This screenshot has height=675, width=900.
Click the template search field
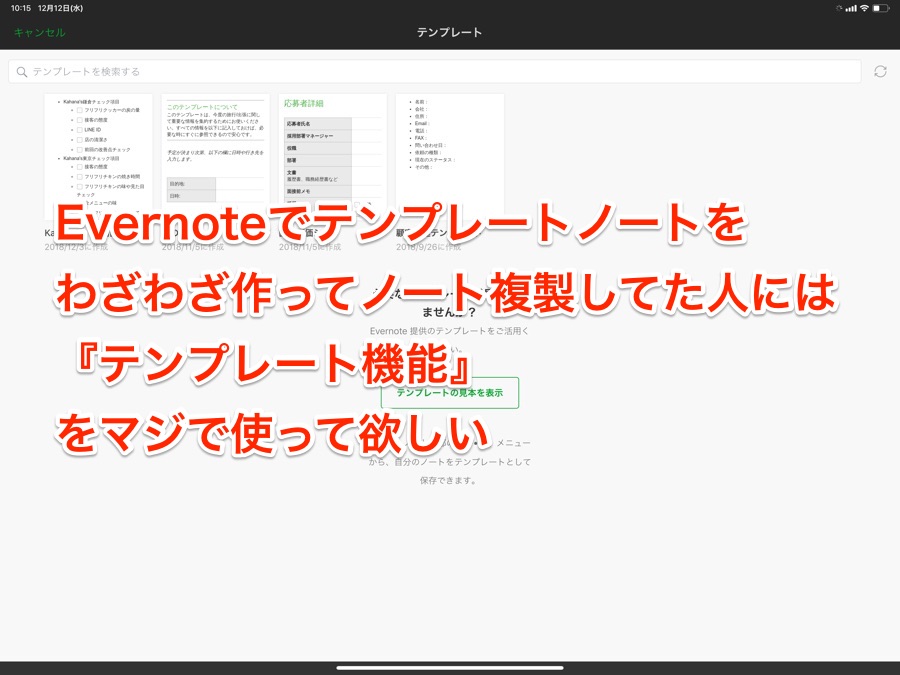[x=435, y=72]
